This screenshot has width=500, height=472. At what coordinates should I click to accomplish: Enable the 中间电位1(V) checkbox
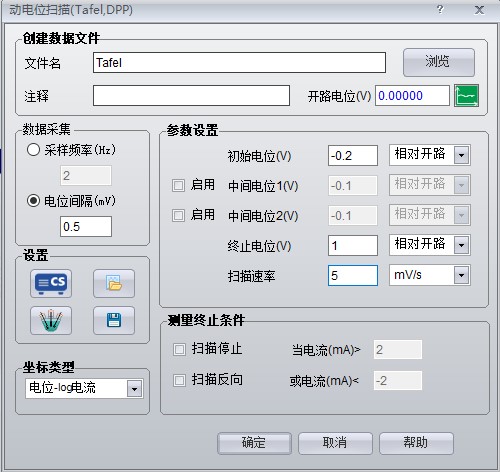tap(178, 185)
